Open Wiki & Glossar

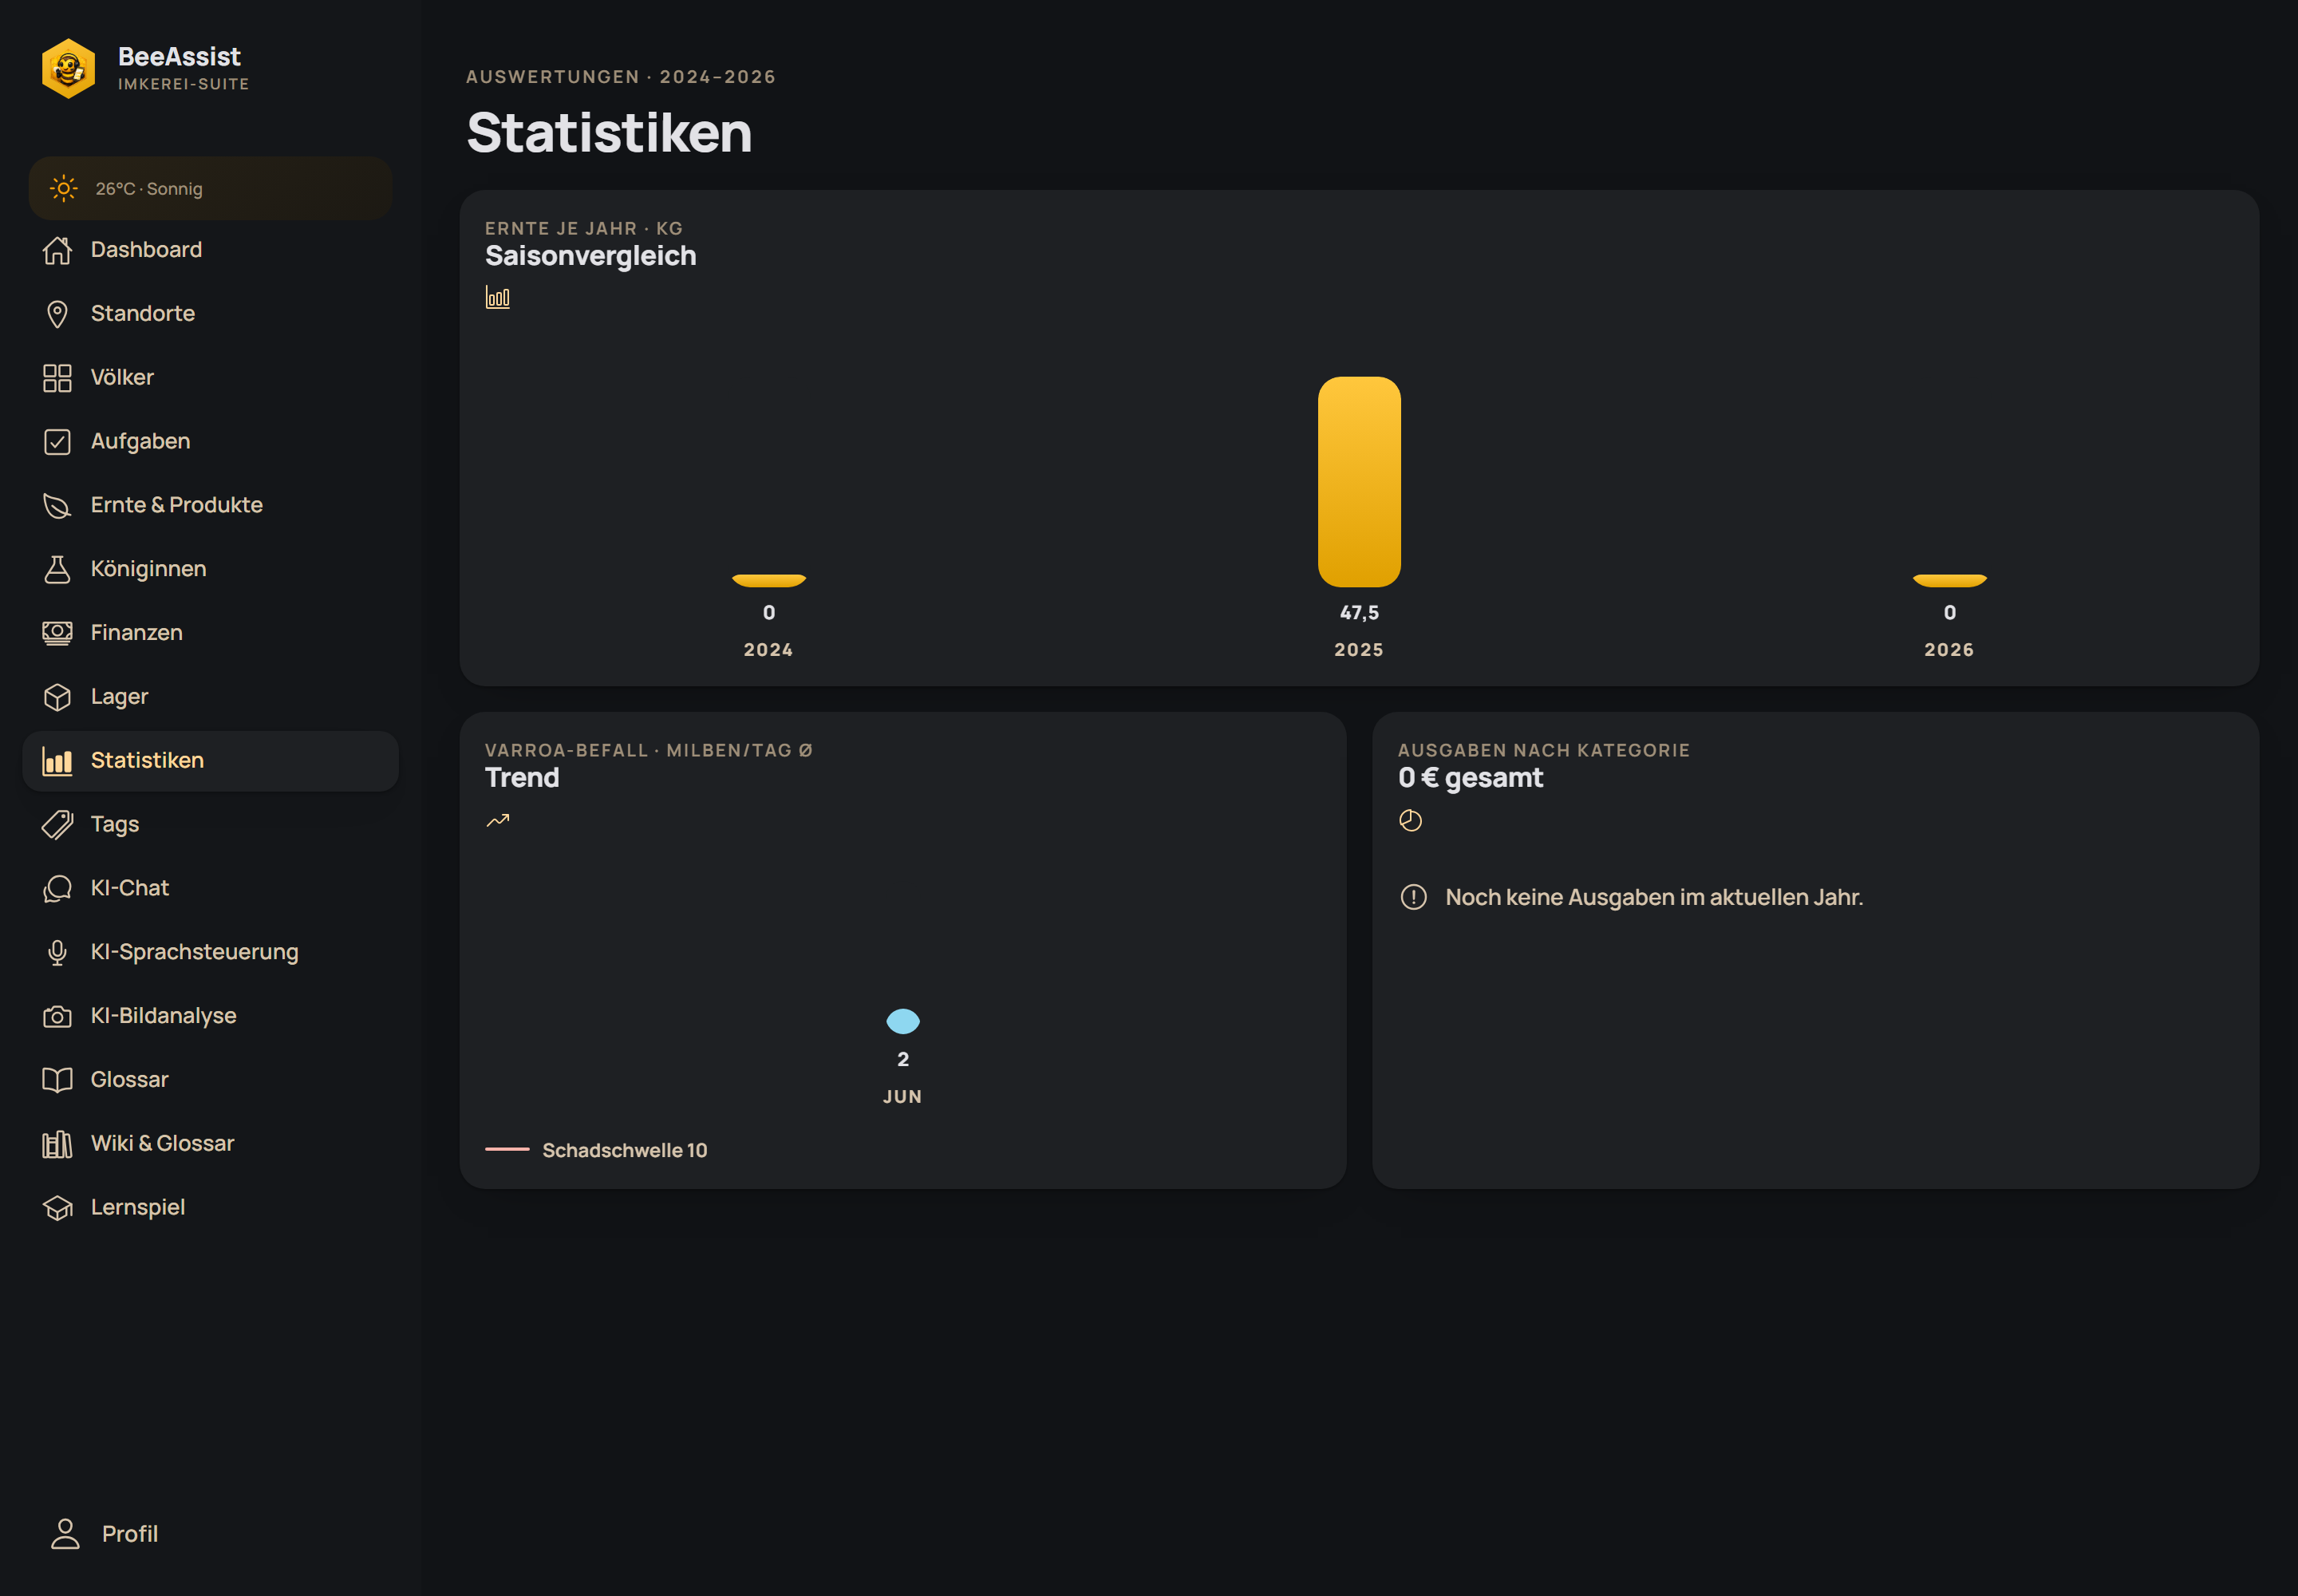[x=210, y=1144]
